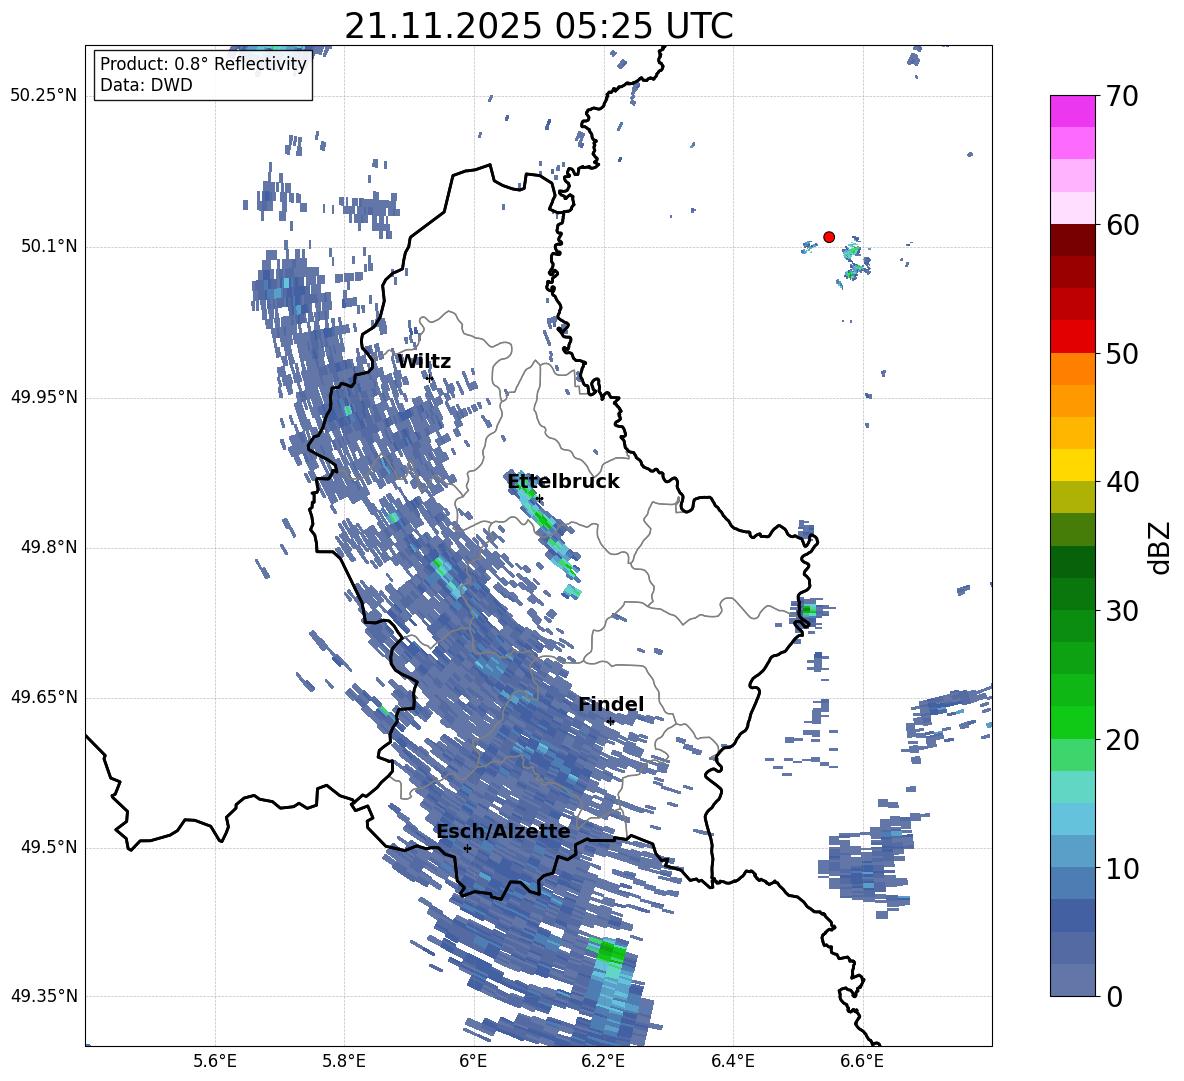Click the colorbar value 20

coord(1122,740)
